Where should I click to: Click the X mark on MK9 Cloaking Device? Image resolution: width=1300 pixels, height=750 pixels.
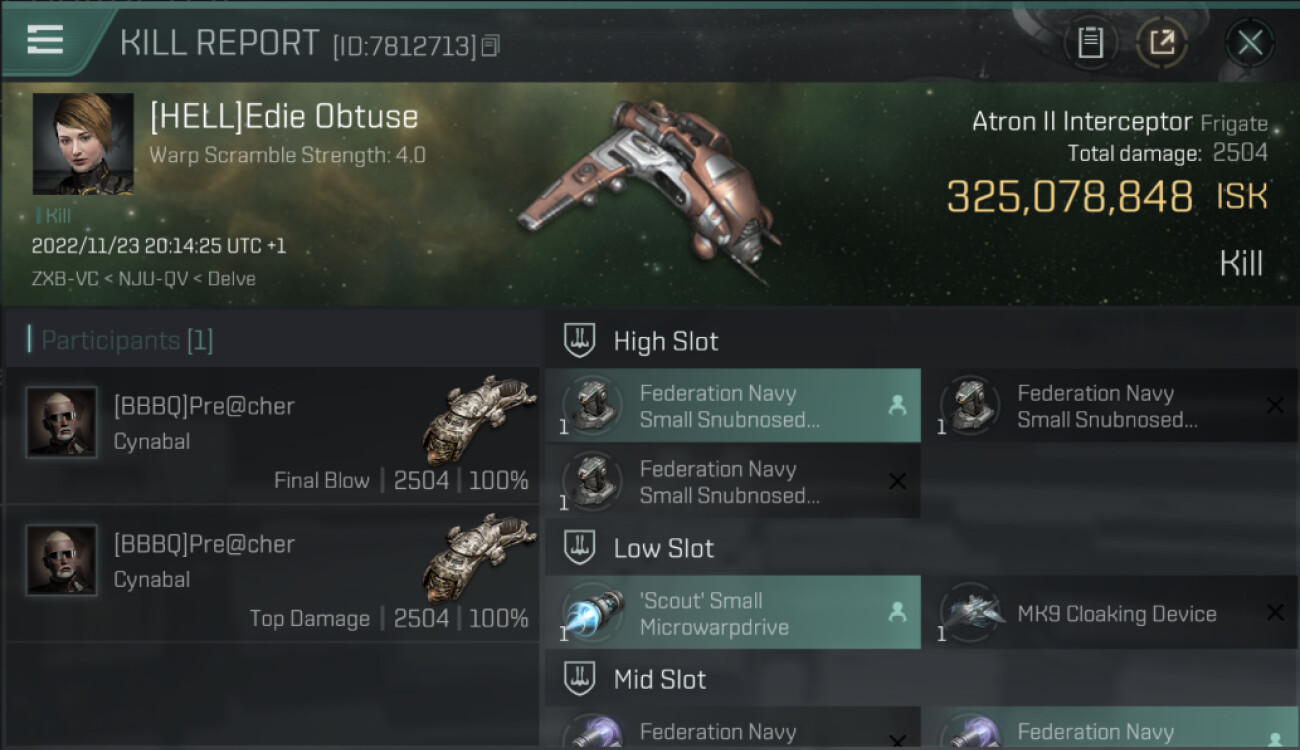pos(1275,613)
